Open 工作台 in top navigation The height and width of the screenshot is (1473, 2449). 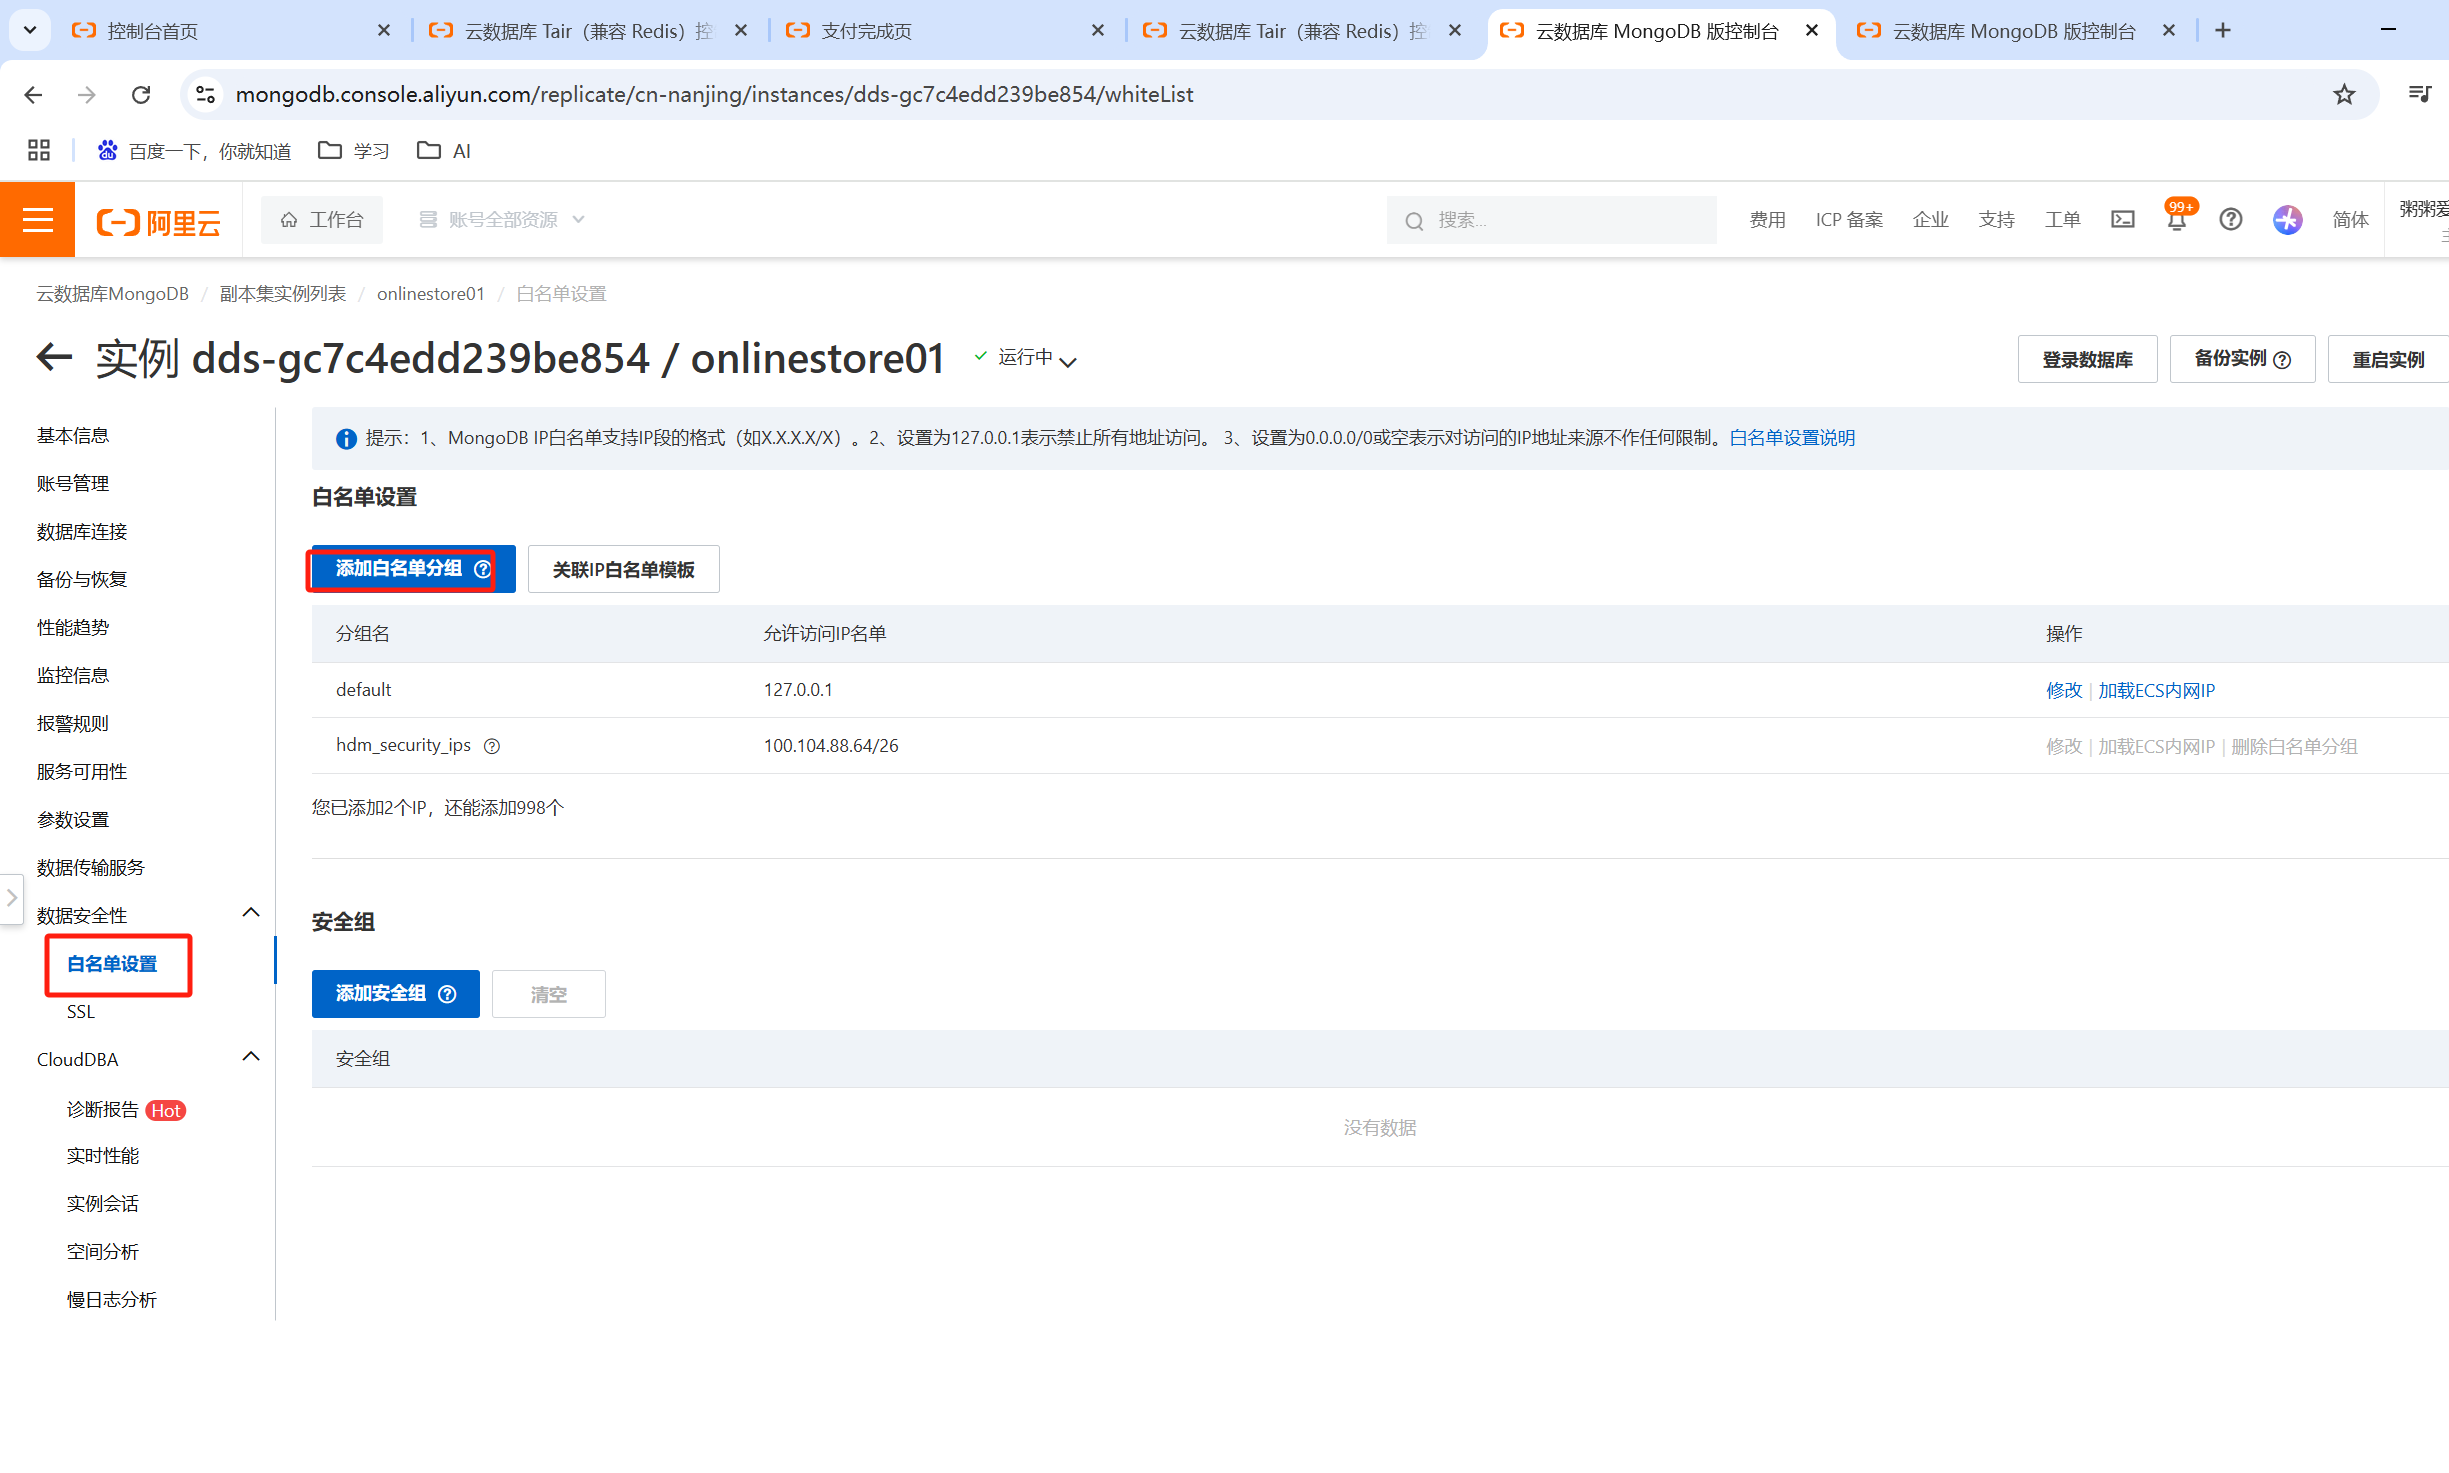321,219
